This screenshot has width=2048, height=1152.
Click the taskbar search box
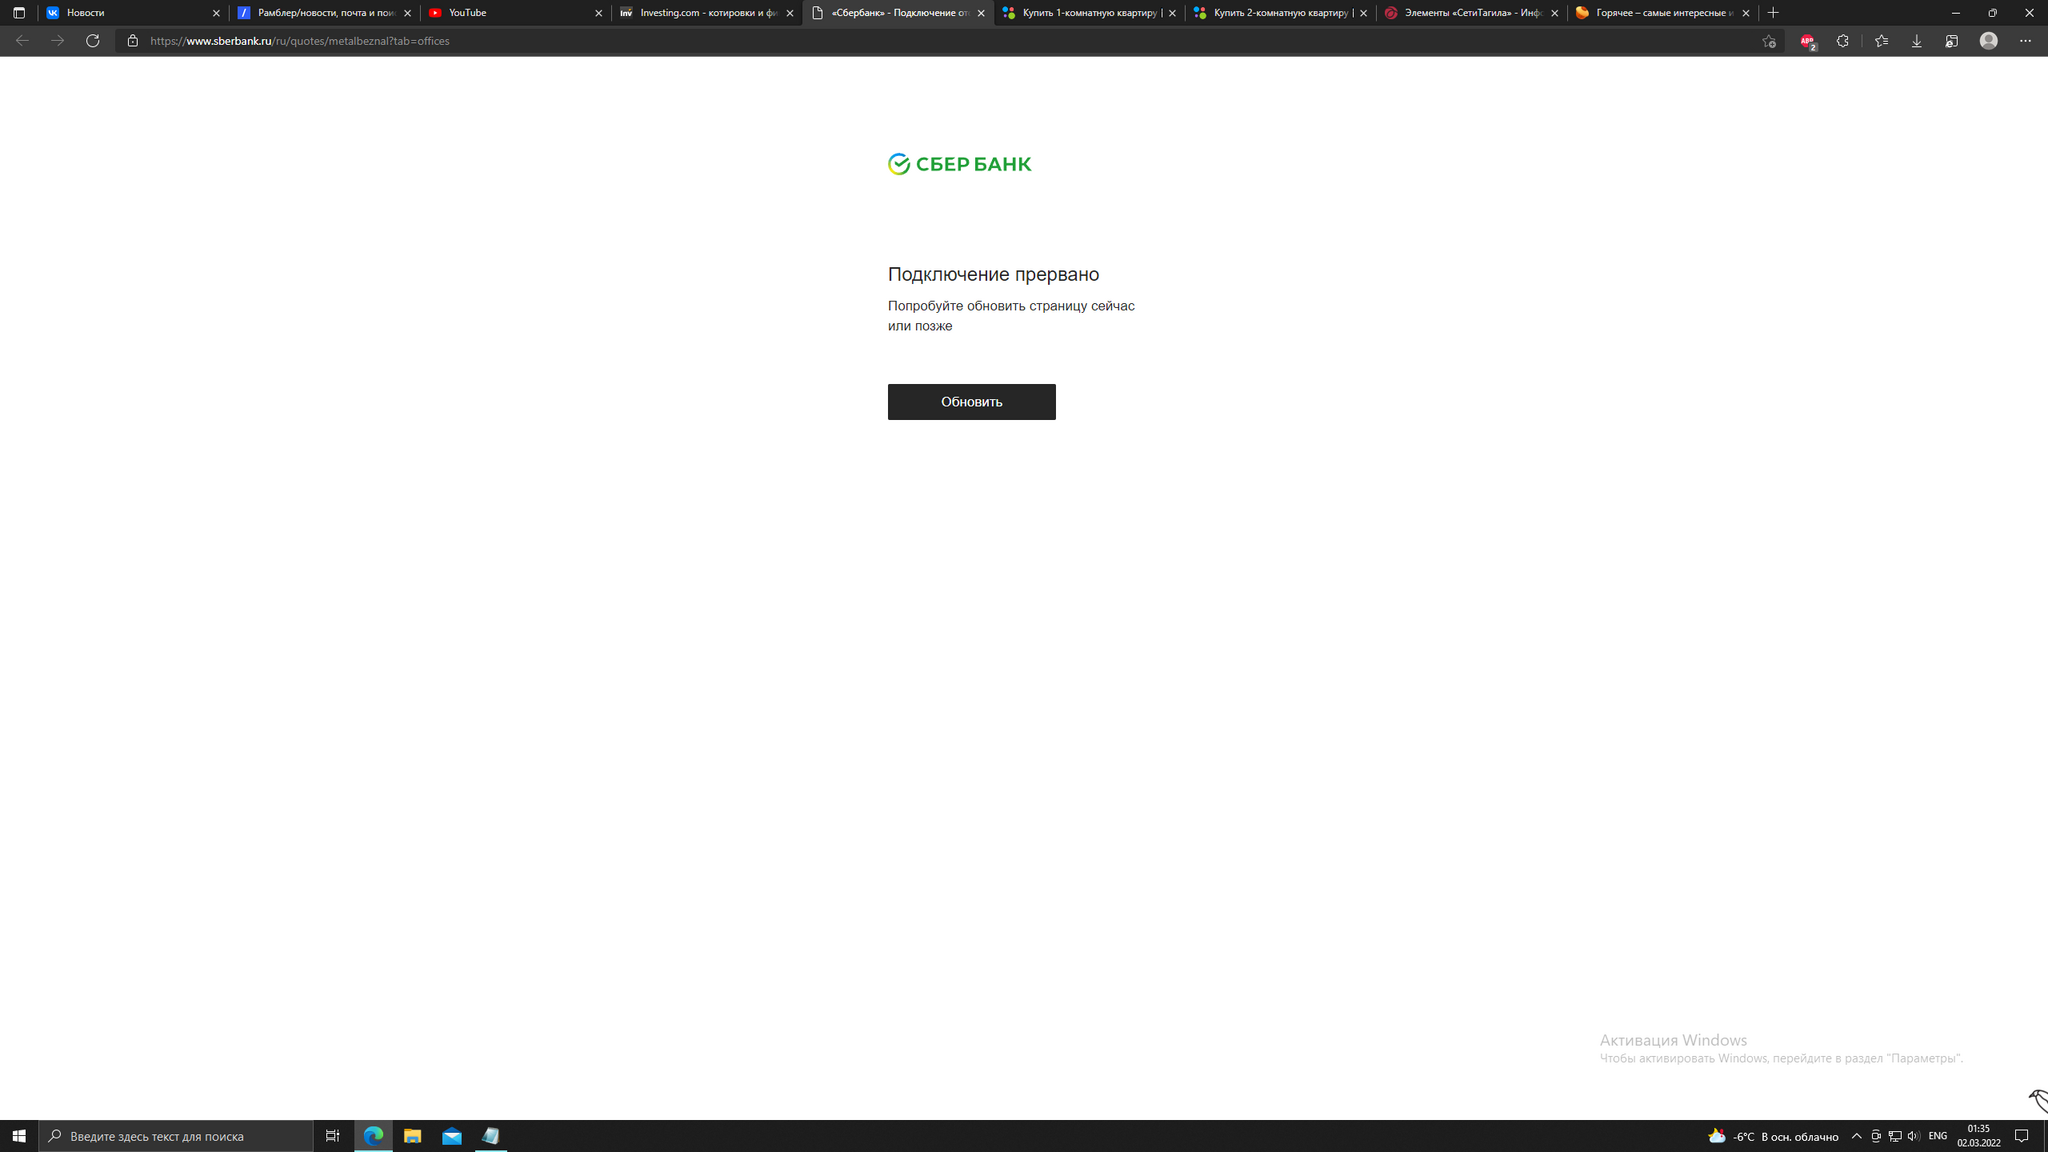pyautogui.click(x=176, y=1136)
